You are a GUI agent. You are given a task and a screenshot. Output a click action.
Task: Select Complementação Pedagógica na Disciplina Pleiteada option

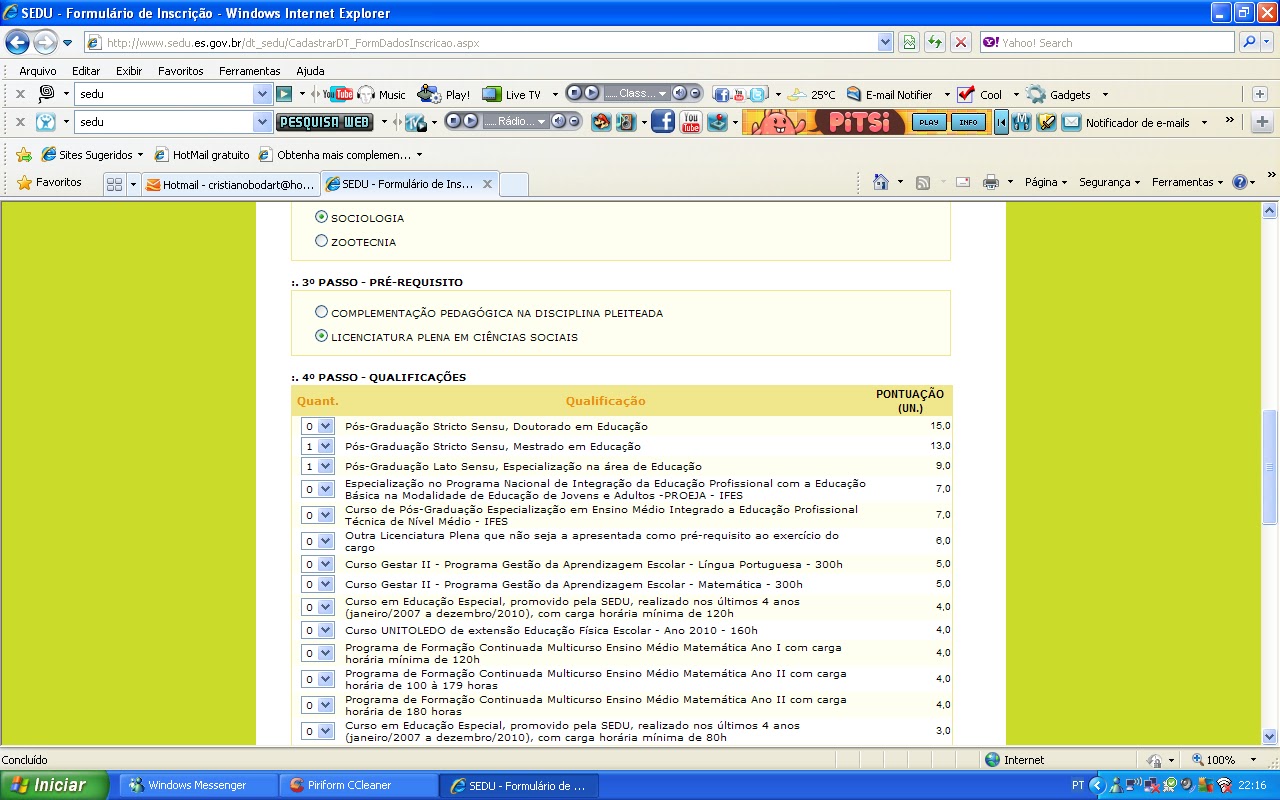pyautogui.click(x=321, y=312)
